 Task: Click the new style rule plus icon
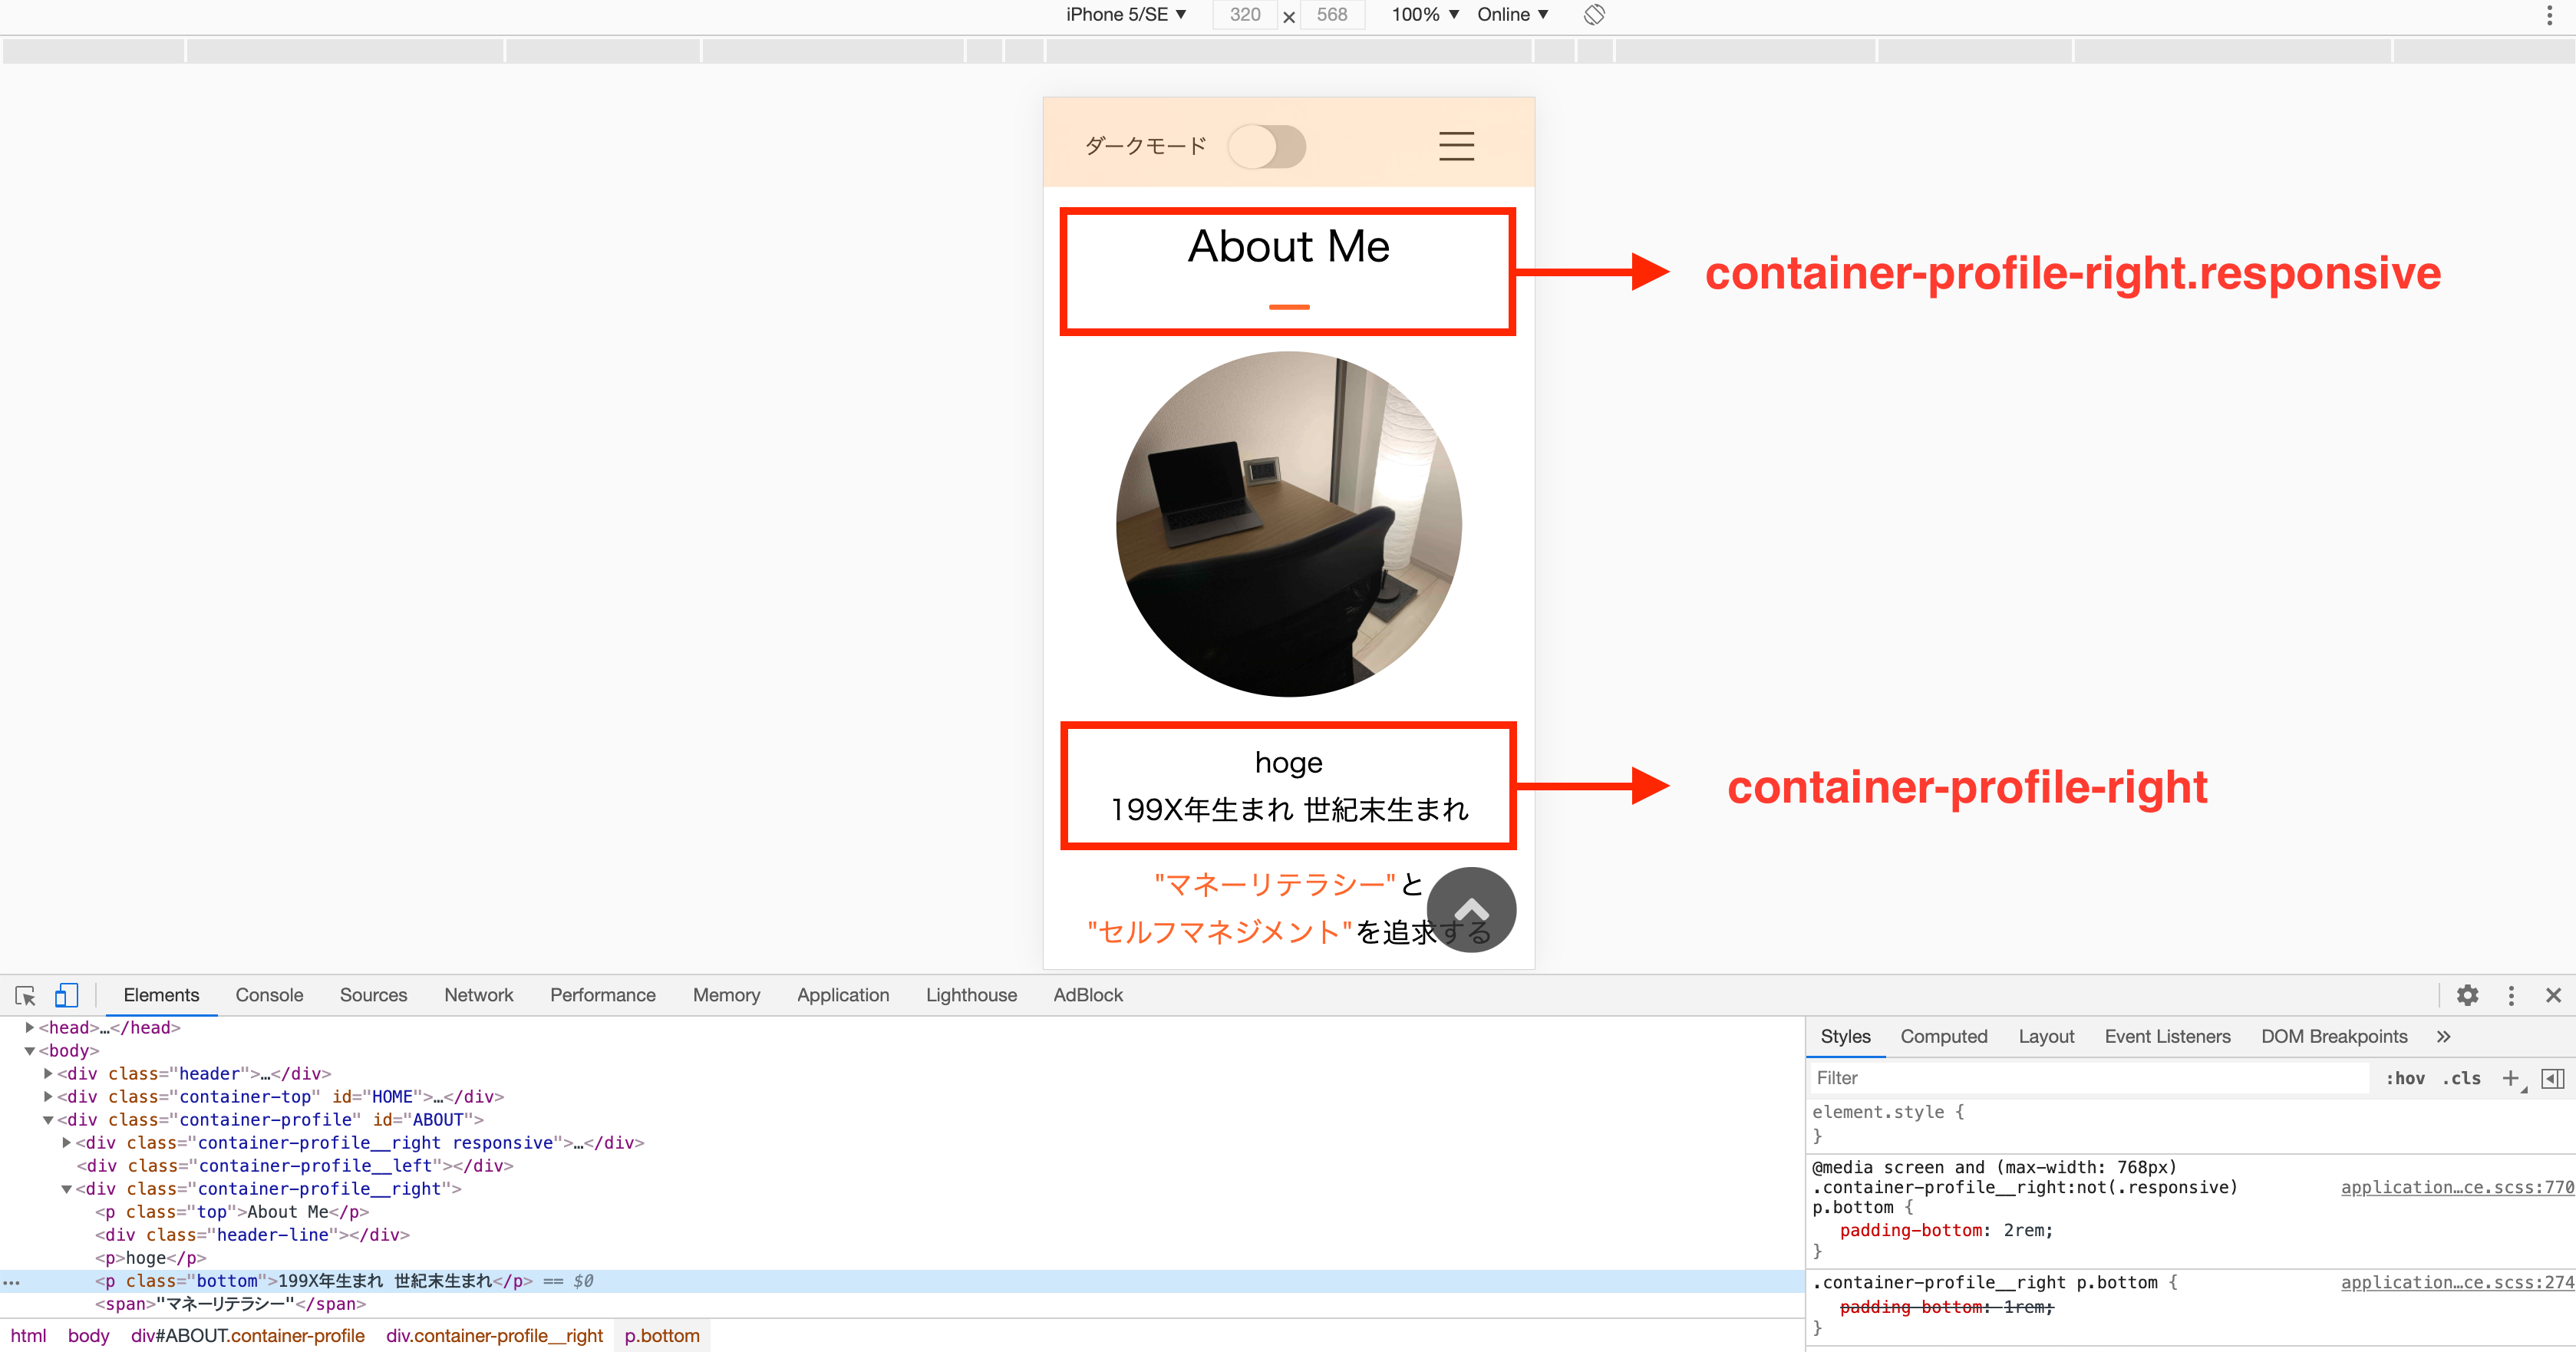[x=2510, y=1078]
